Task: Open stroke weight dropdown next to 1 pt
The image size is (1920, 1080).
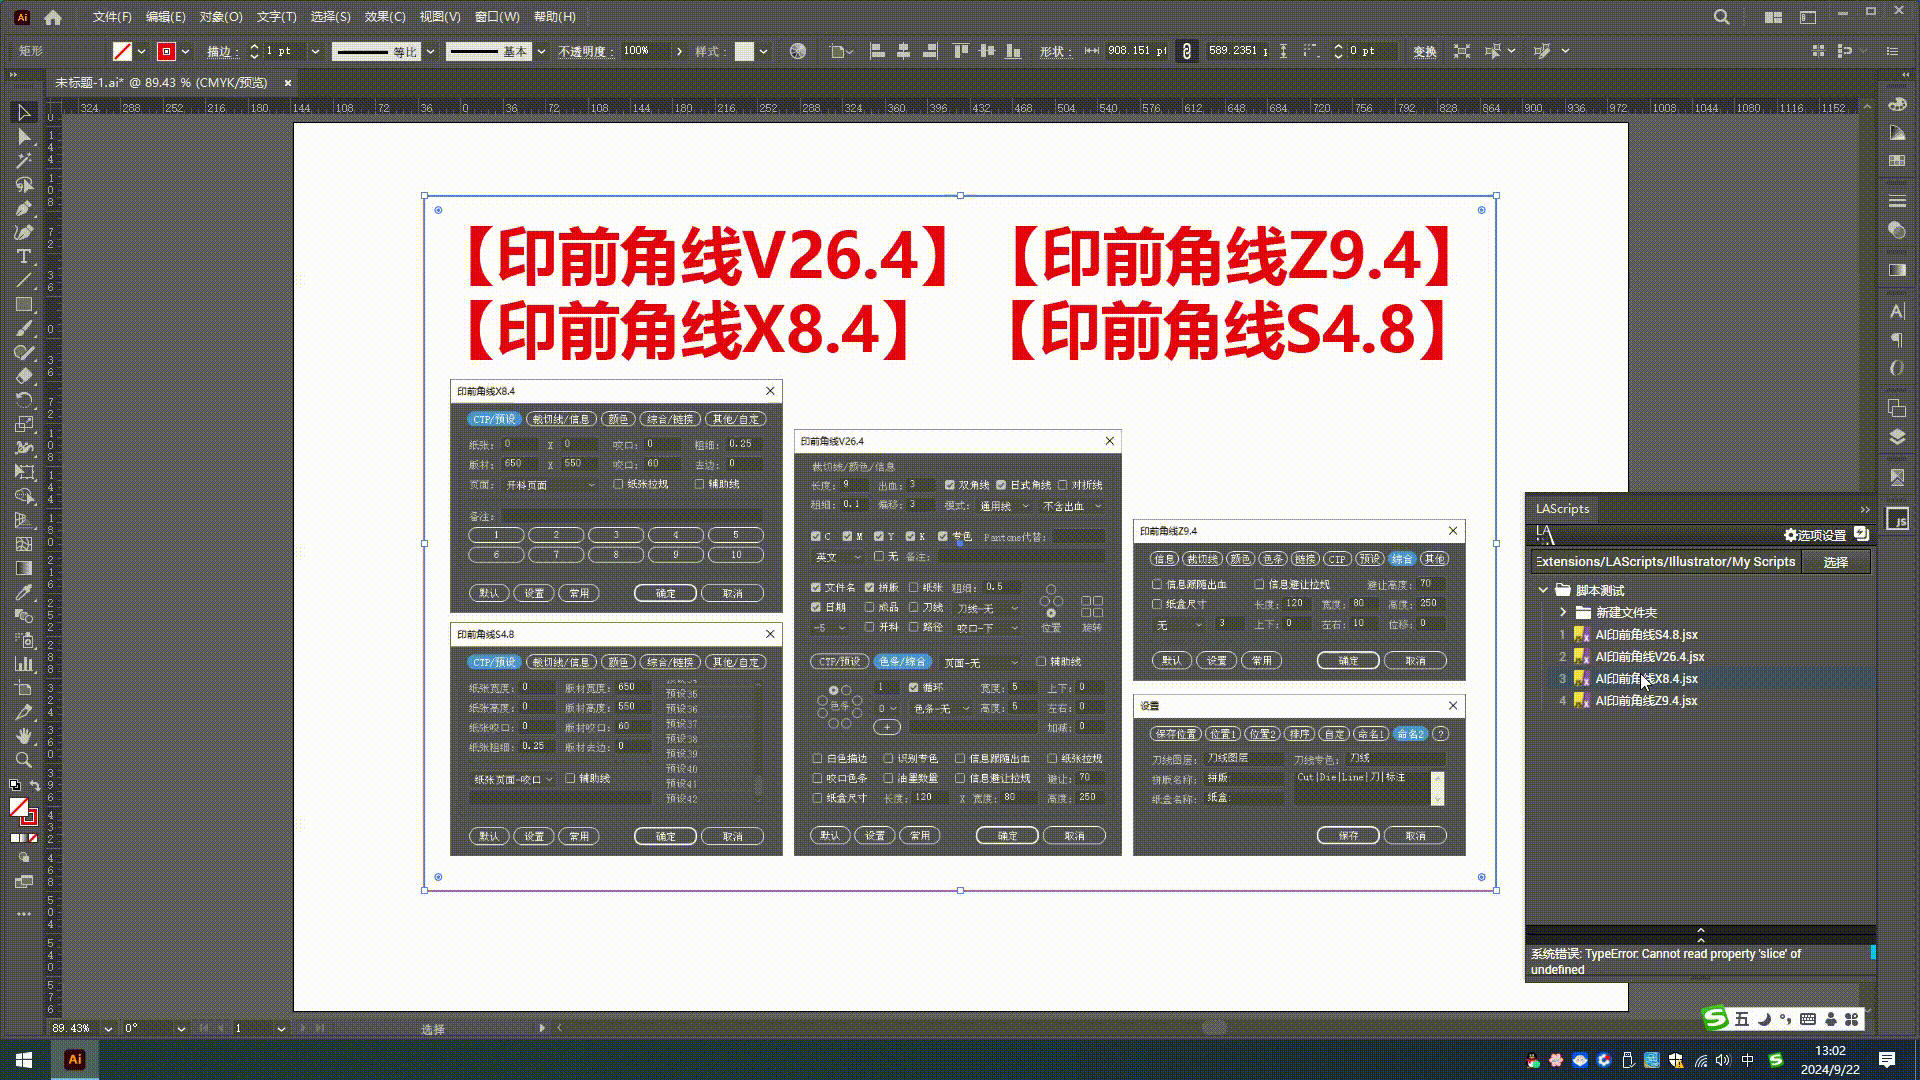Action: pyautogui.click(x=315, y=51)
